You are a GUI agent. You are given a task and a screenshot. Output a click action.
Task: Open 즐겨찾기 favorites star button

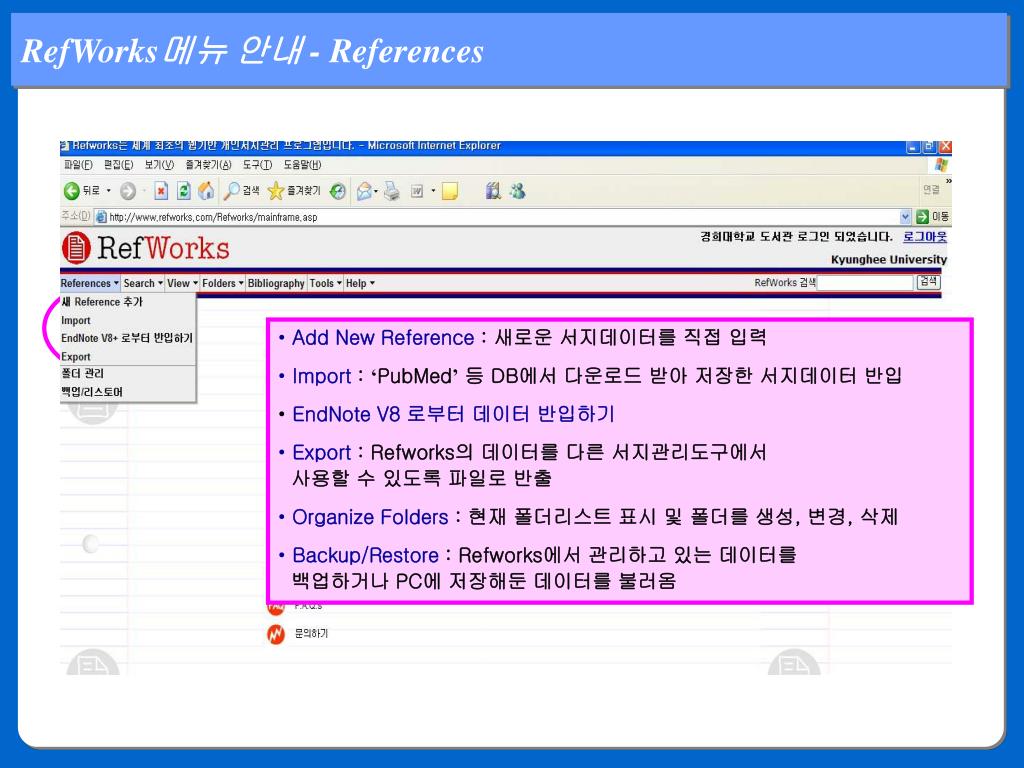[295, 191]
